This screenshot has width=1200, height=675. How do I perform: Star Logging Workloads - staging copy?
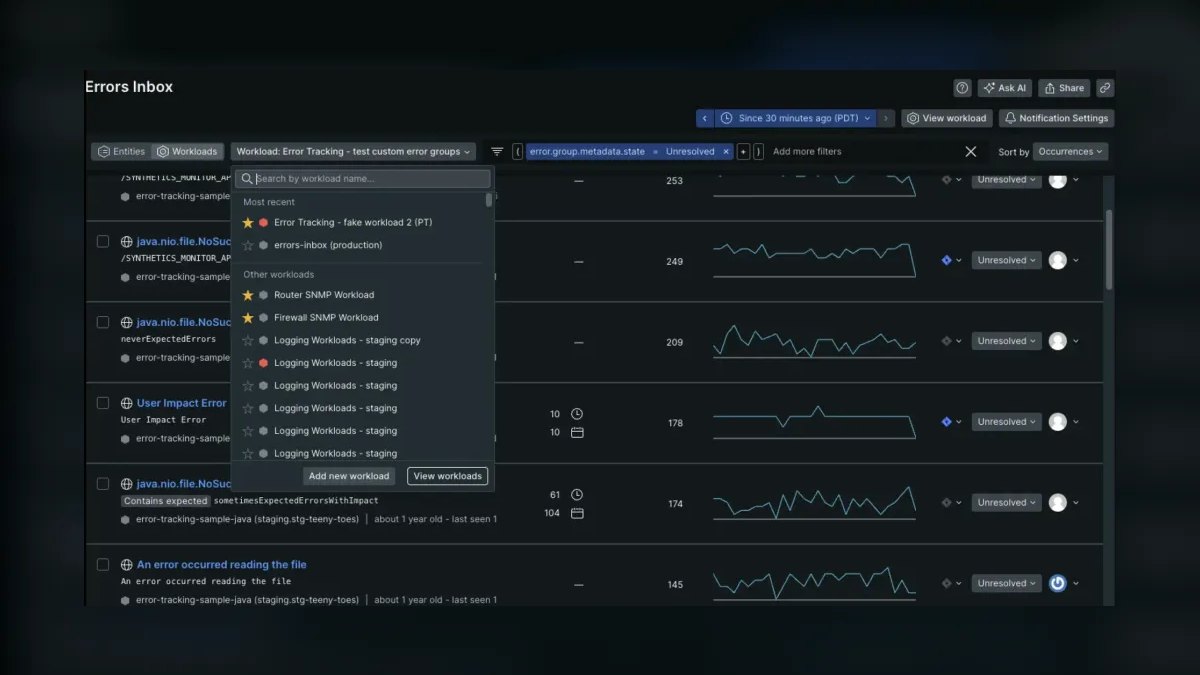[x=248, y=340]
